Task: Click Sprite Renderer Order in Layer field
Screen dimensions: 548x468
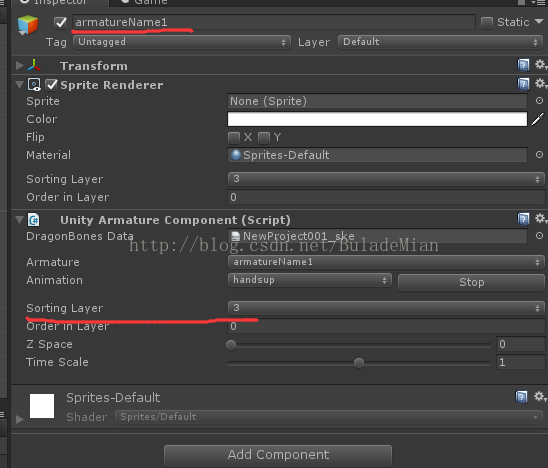Action: tap(386, 197)
